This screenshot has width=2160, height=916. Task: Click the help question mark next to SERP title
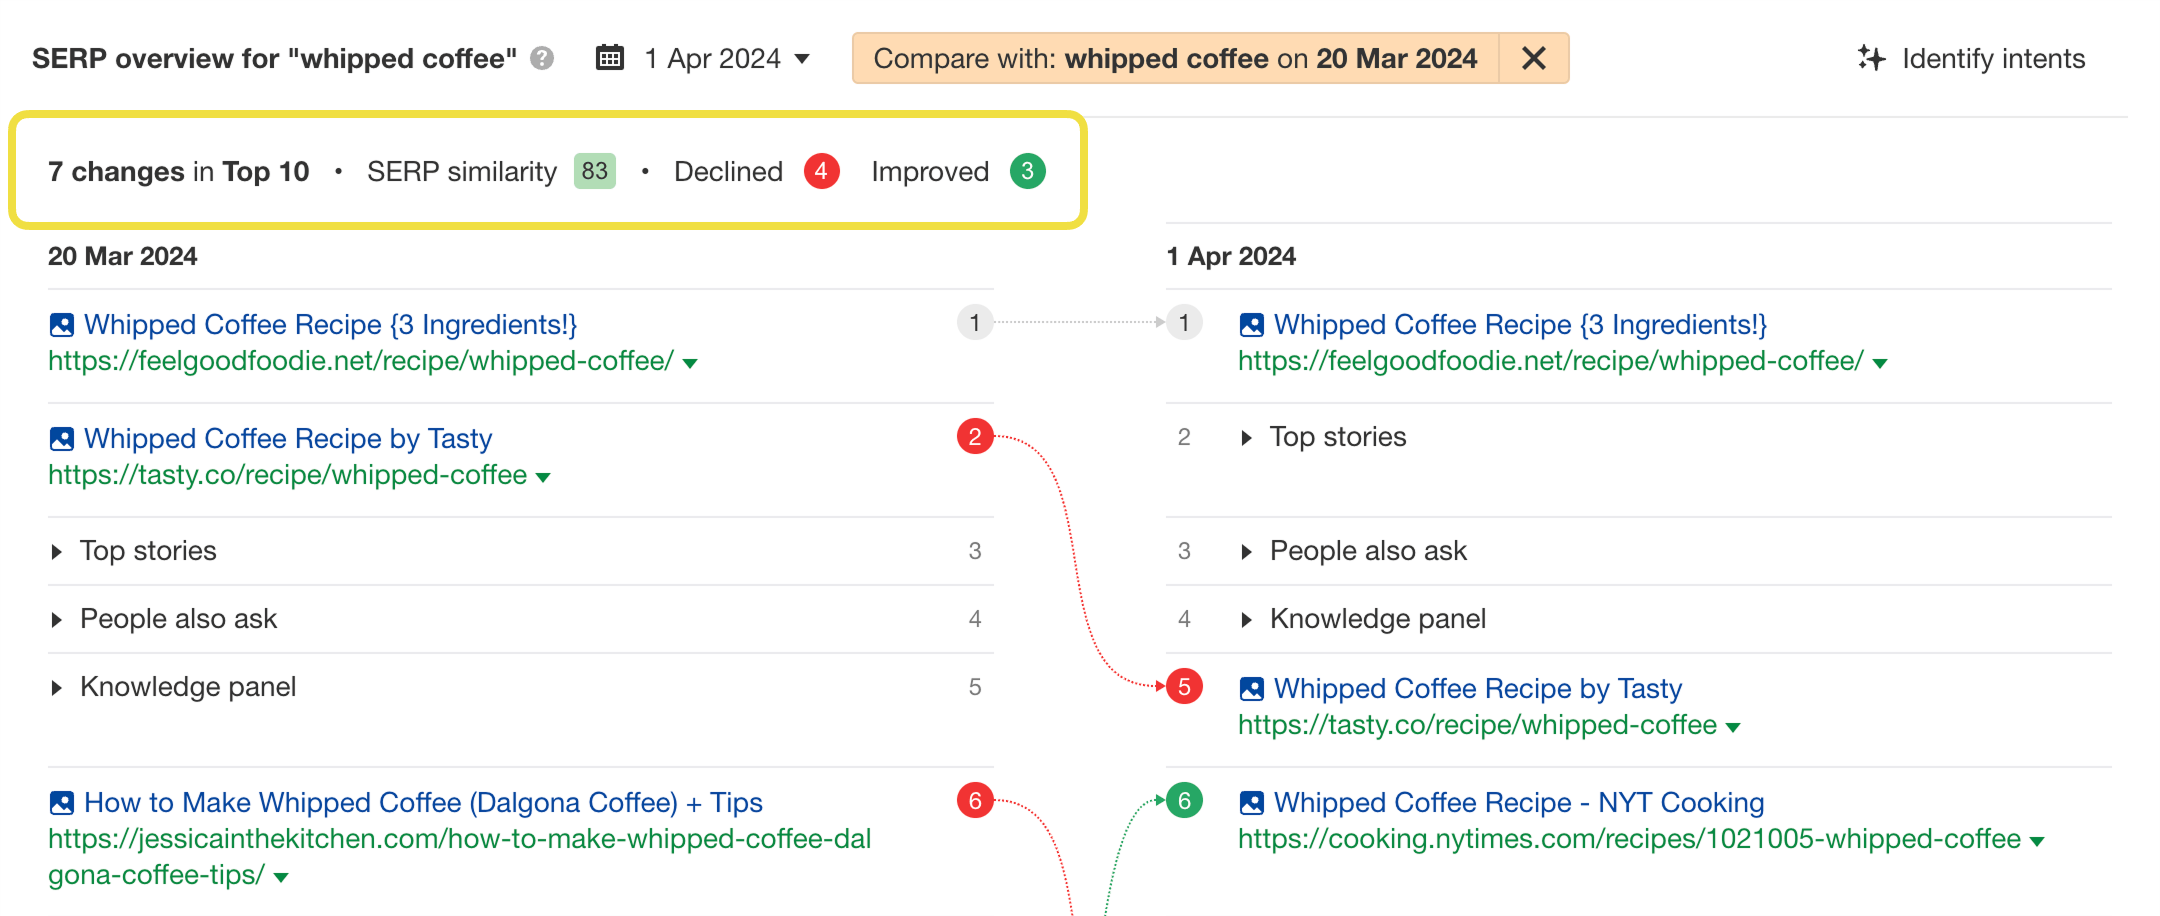(x=540, y=59)
